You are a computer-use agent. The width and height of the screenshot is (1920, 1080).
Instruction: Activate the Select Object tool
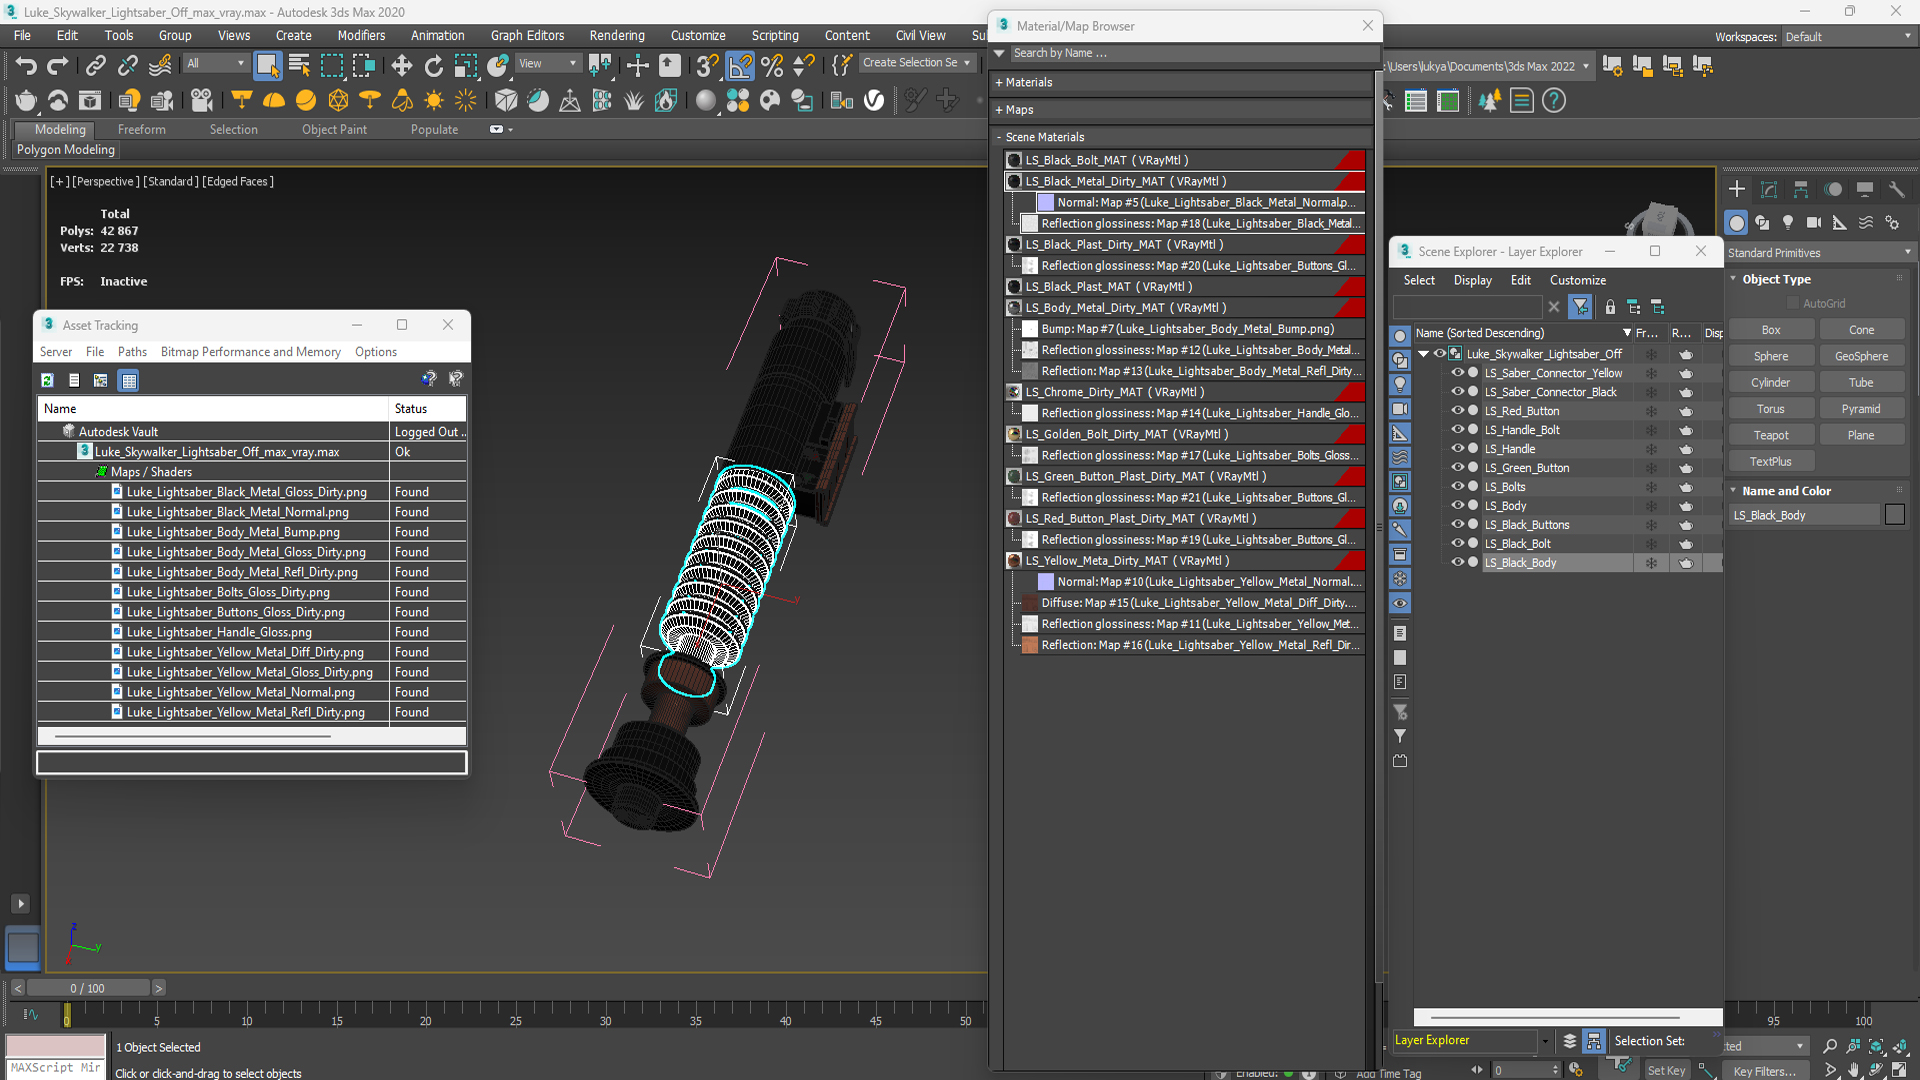(x=267, y=66)
